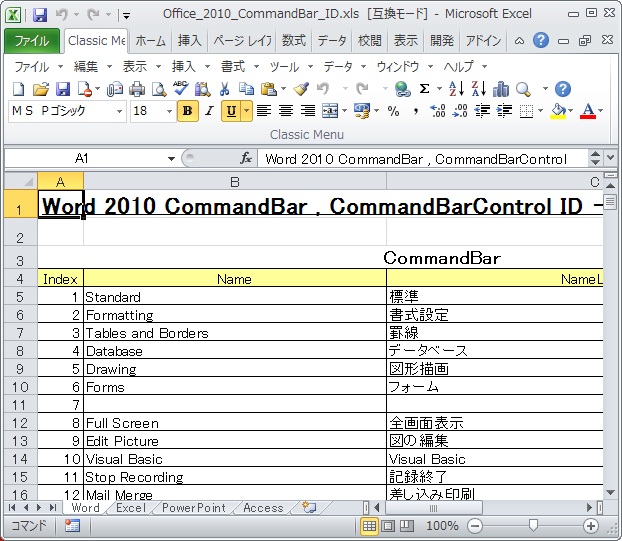
Task: Switch to Normal view in status bar
Action: tap(369, 526)
